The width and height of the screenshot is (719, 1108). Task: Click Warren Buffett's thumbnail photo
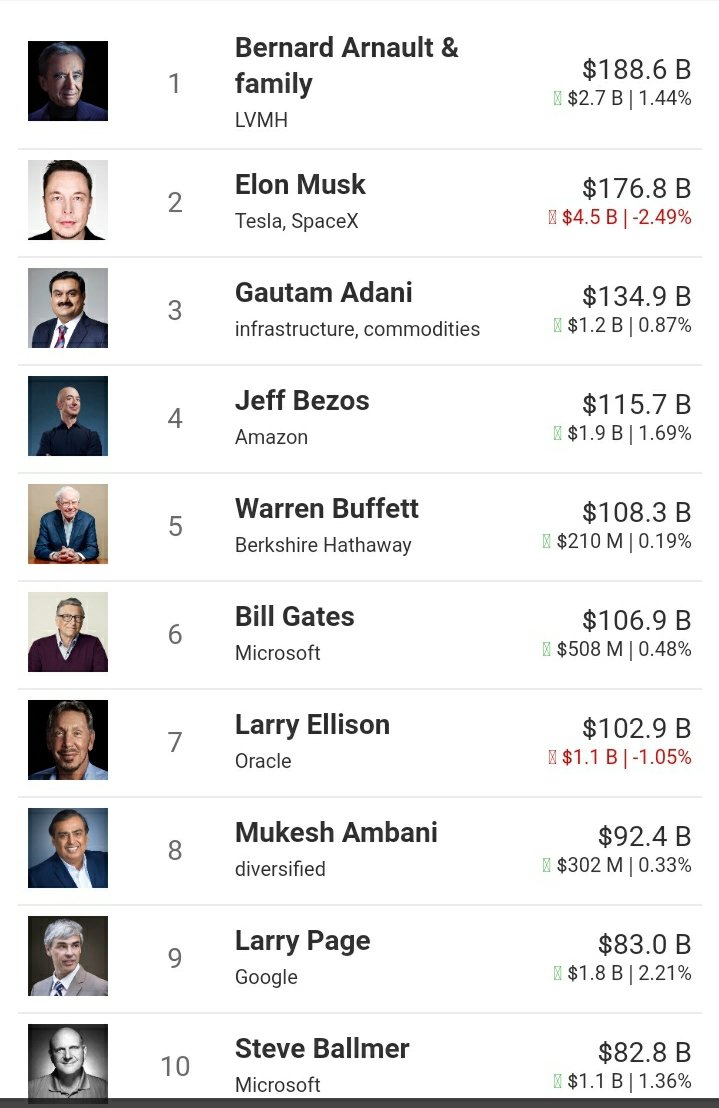click(68, 524)
